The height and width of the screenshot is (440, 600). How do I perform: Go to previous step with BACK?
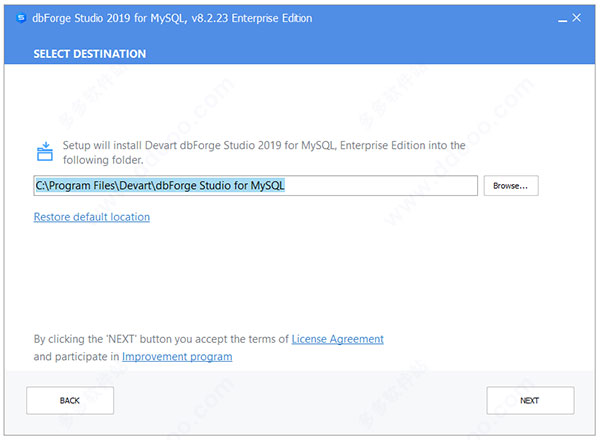click(x=70, y=400)
